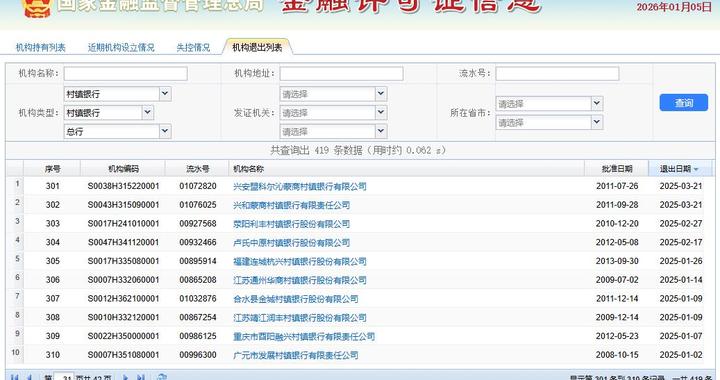
Task: Select the code S0038H315220001
Action: tap(123, 186)
